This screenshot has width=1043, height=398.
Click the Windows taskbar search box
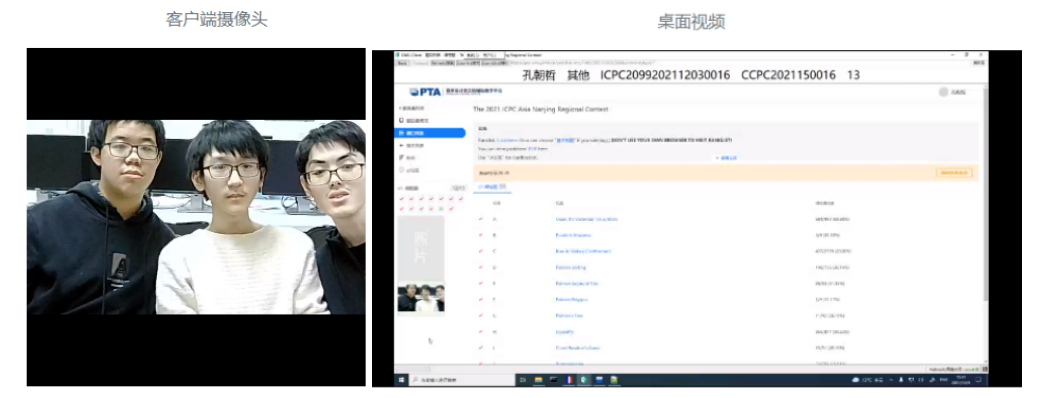(x=462, y=380)
